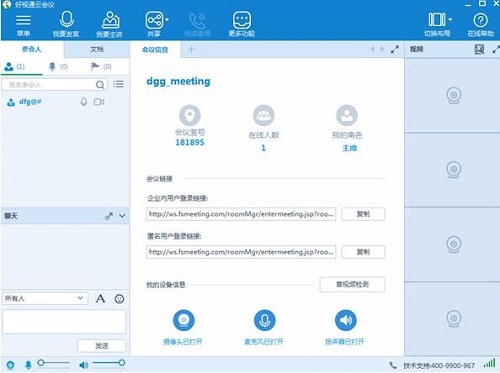Viewport: 500px width, 373px height.
Task: Switch to the 文档 tab
Action: coord(97,49)
